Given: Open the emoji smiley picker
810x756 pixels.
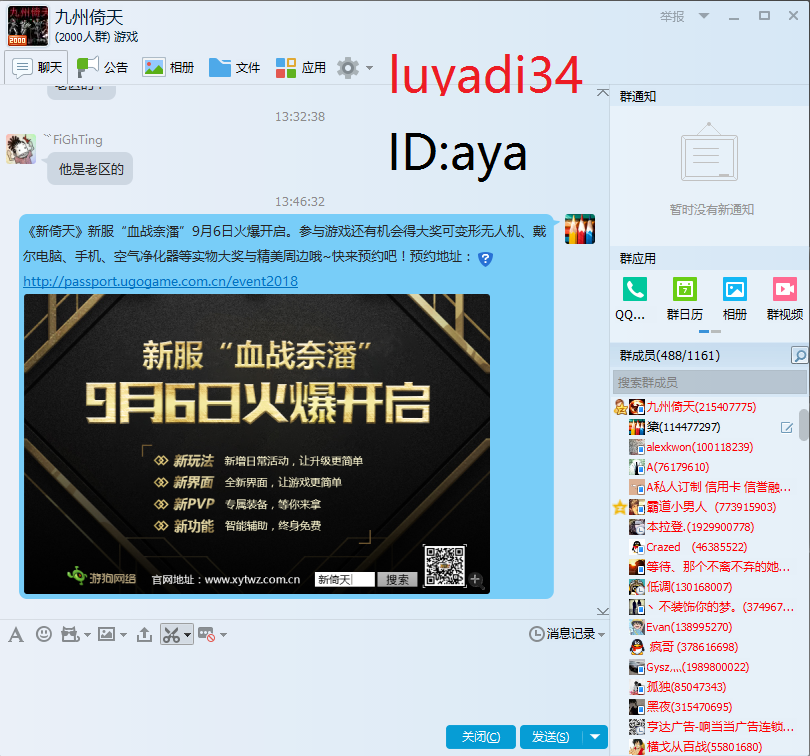Looking at the screenshot, I should pyautogui.click(x=44, y=634).
